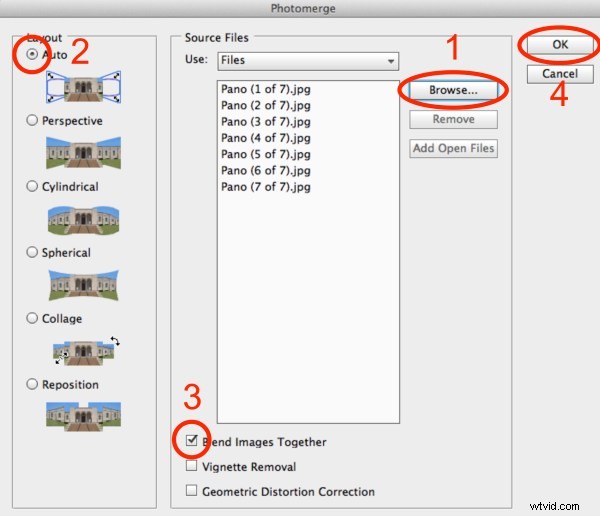Cancel the Photomerge dialog
Image resolution: width=600 pixels, height=516 pixels.
560,74
